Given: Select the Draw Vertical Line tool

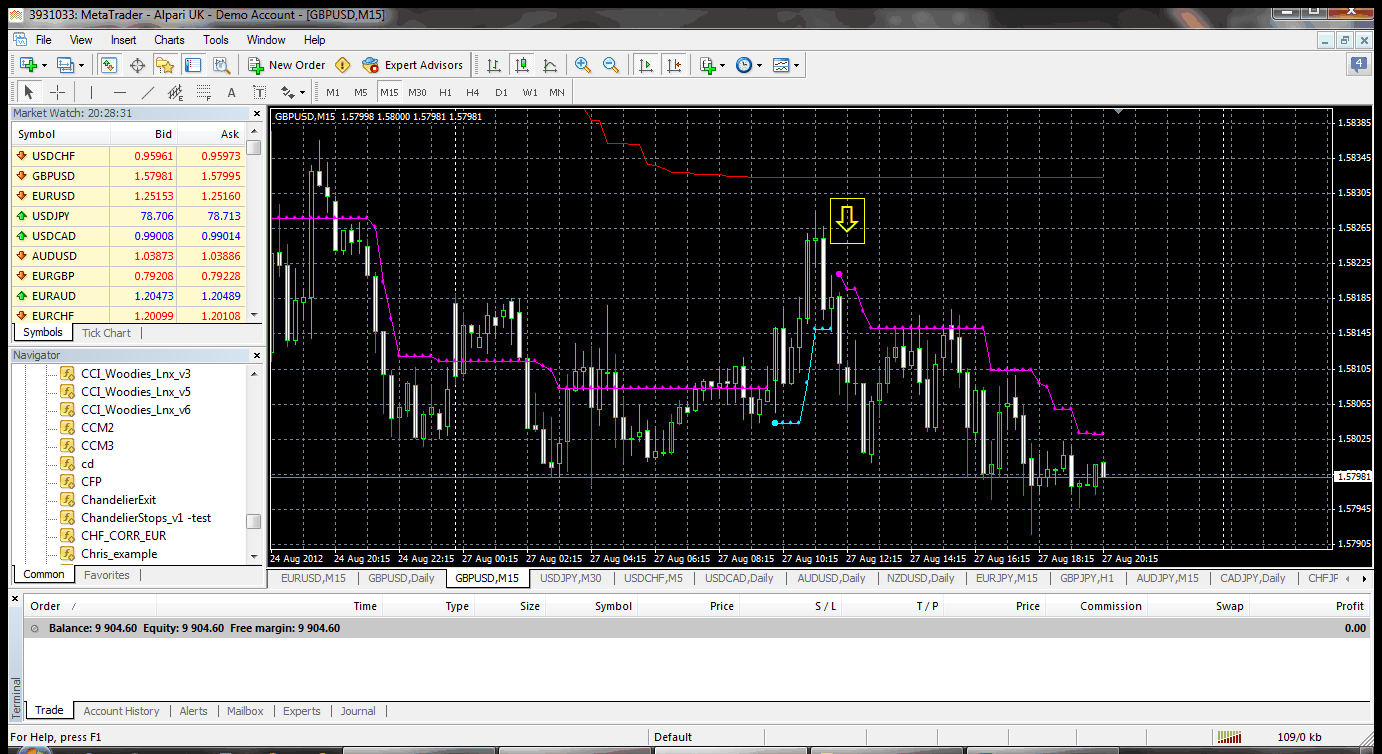Looking at the screenshot, I should (91, 92).
